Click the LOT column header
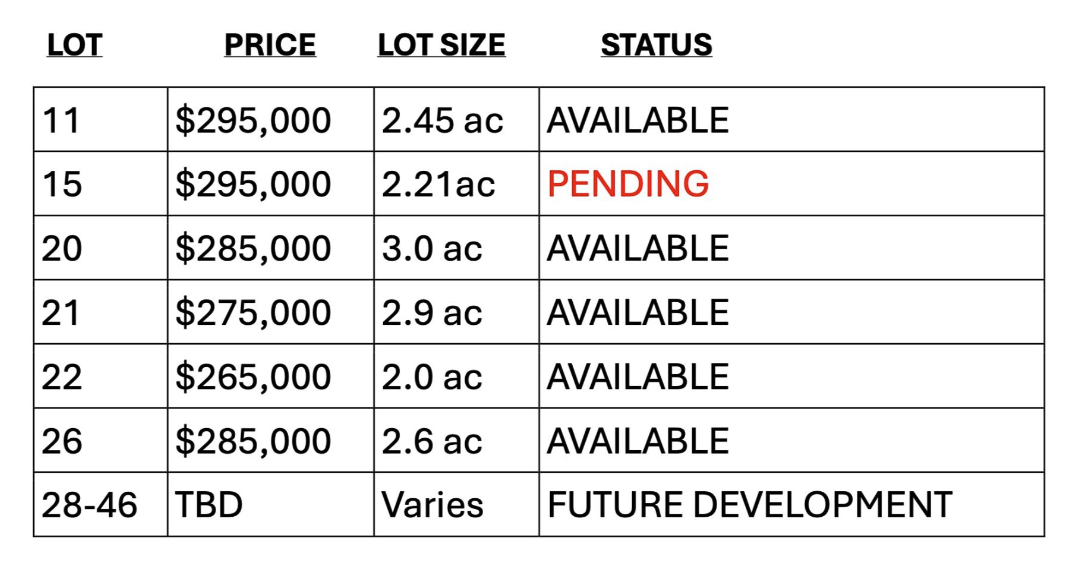The image size is (1065, 568). pyautogui.click(x=75, y=46)
